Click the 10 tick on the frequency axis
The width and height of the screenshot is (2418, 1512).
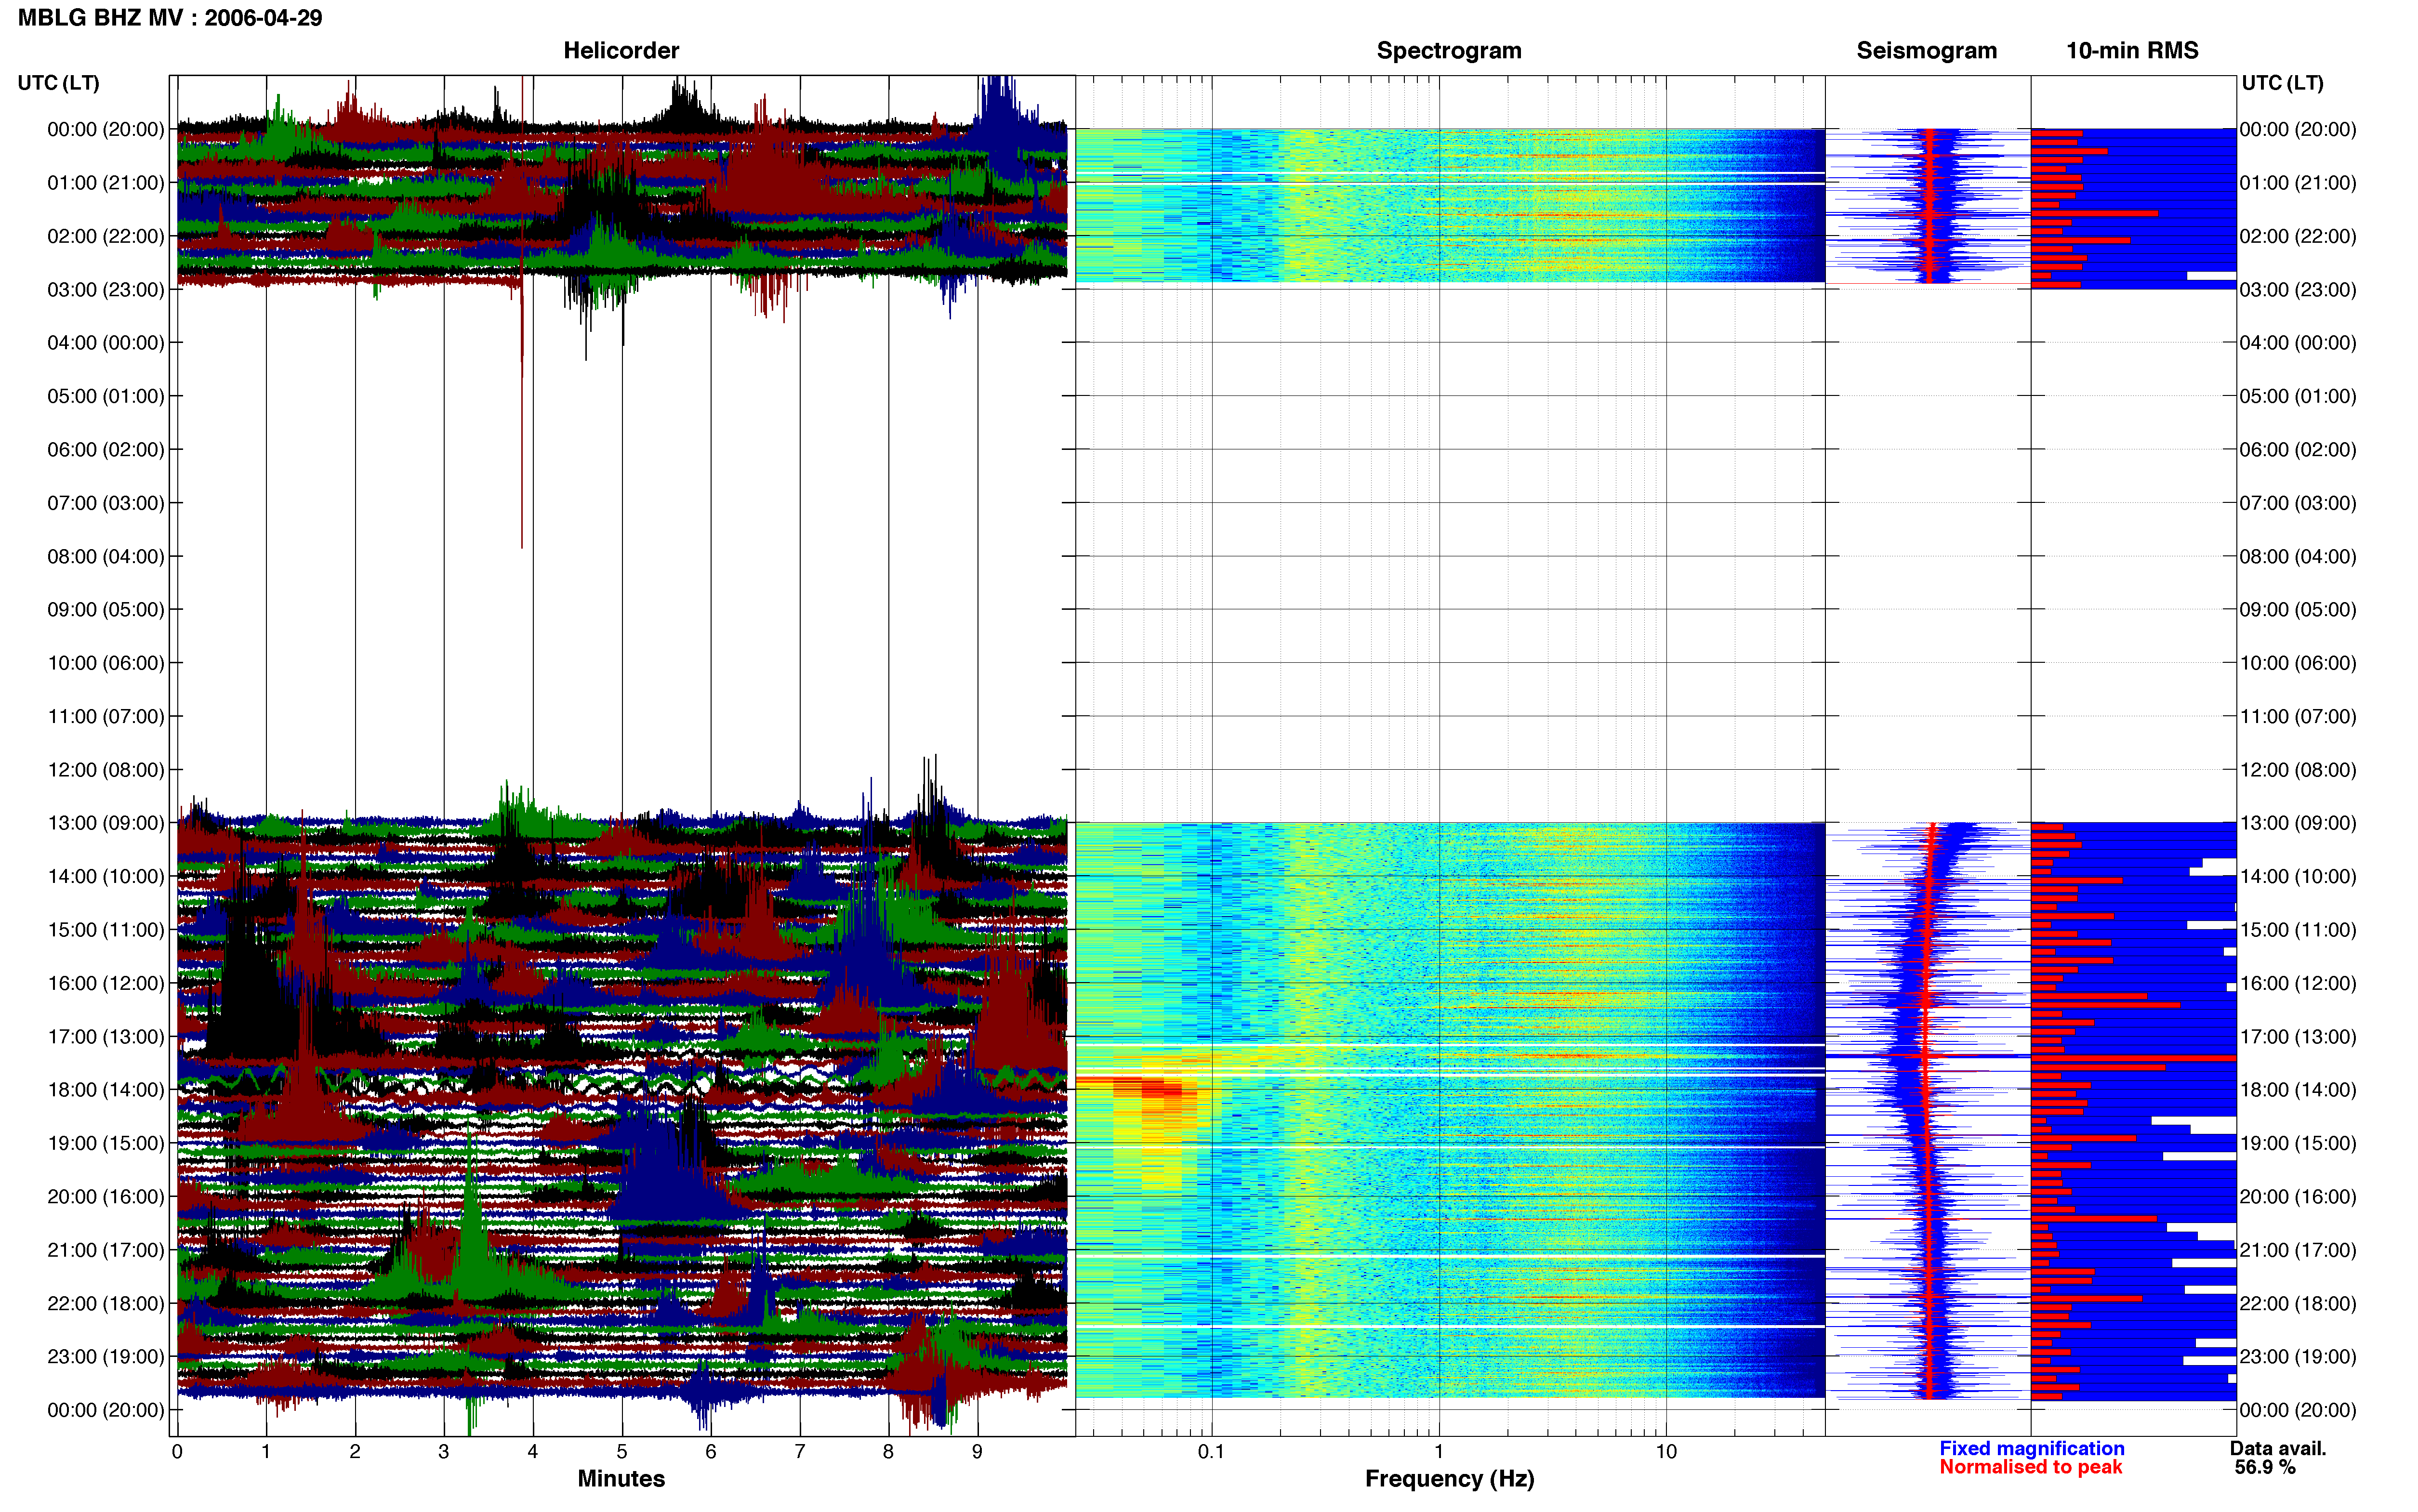coord(1666,1451)
